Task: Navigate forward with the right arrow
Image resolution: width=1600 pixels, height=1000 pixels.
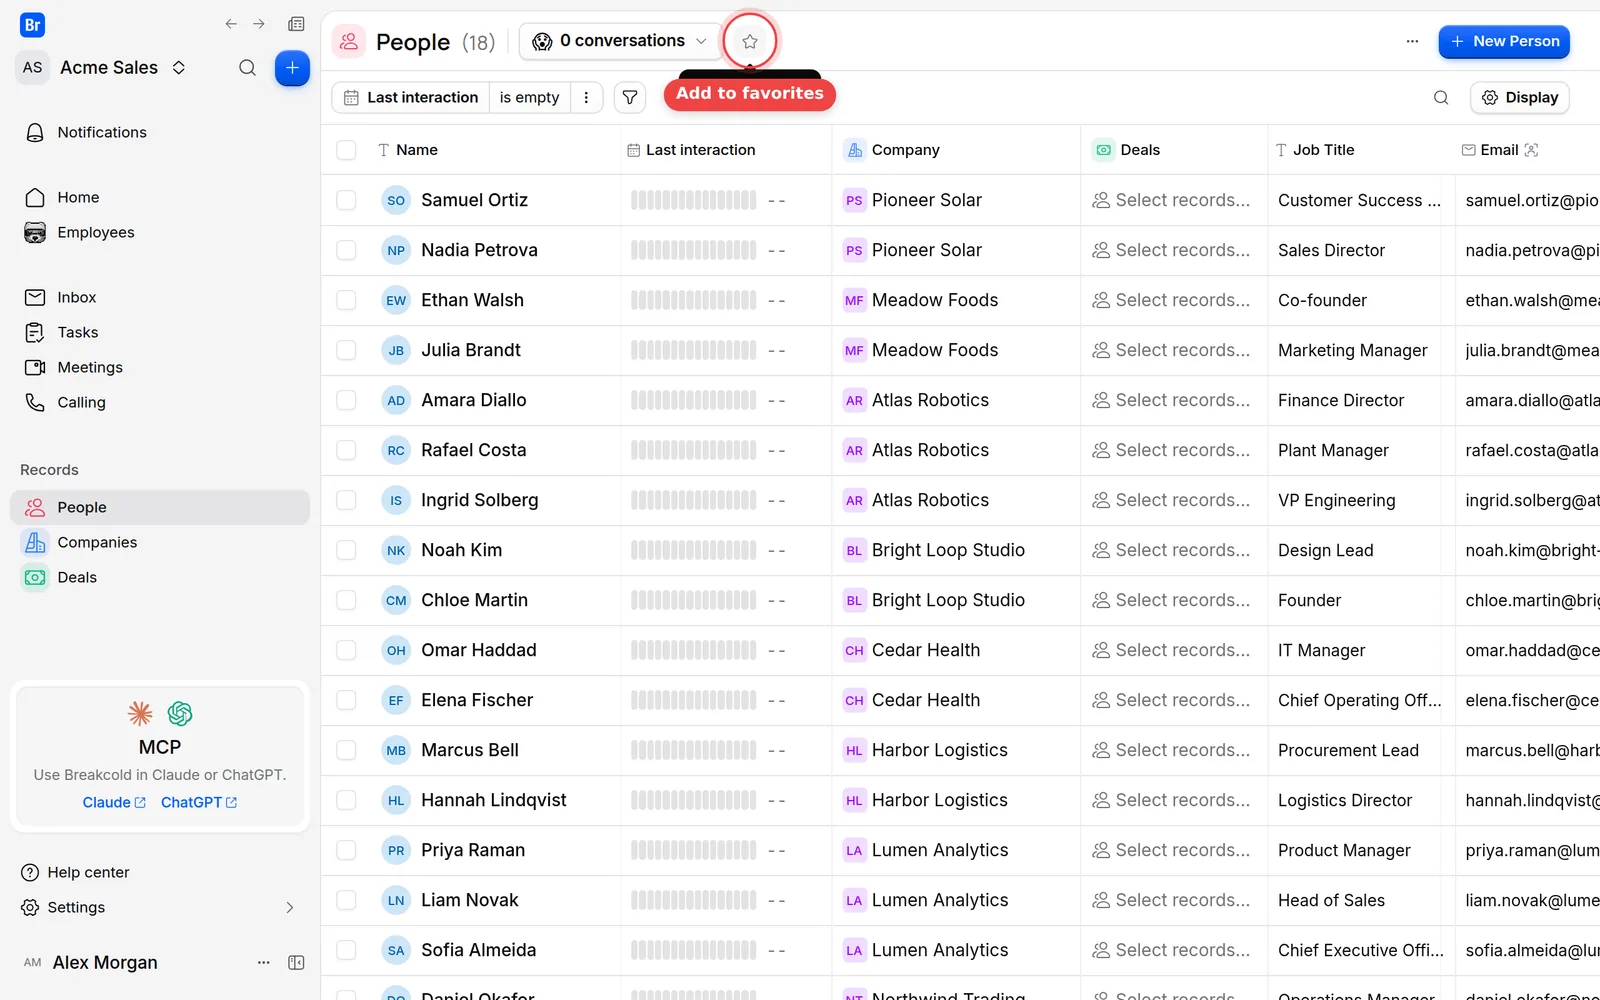Action: (x=259, y=24)
